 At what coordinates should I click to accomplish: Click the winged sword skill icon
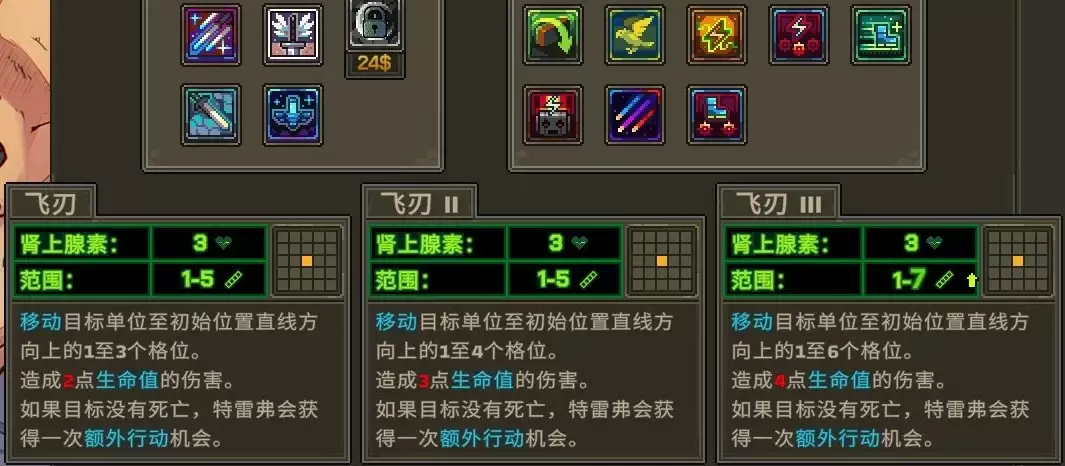293,35
